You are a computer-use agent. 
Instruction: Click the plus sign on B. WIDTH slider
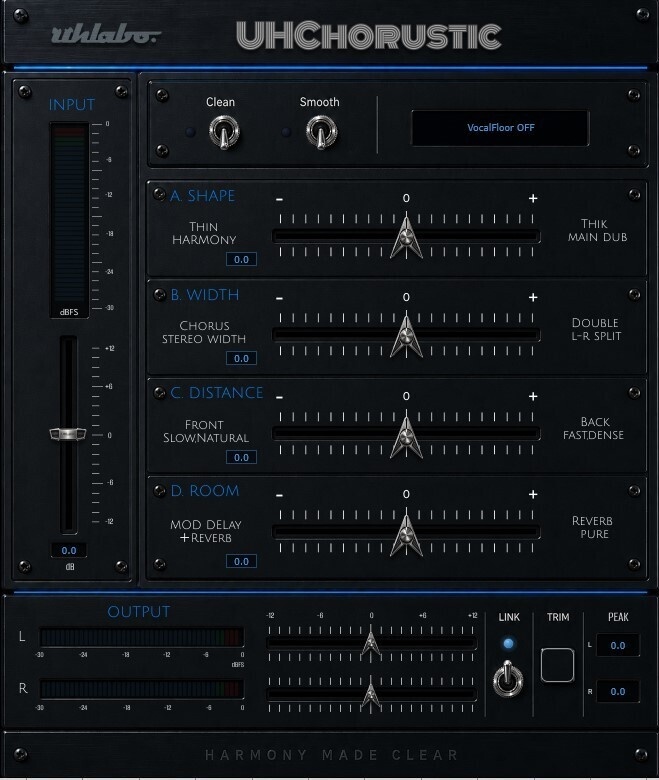pos(533,297)
